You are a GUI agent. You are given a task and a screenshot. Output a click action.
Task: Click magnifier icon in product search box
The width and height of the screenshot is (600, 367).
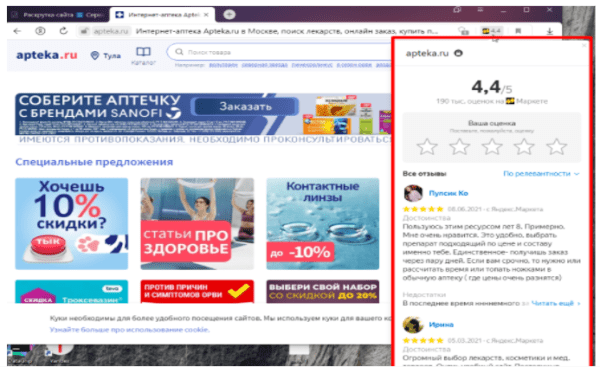(x=179, y=52)
